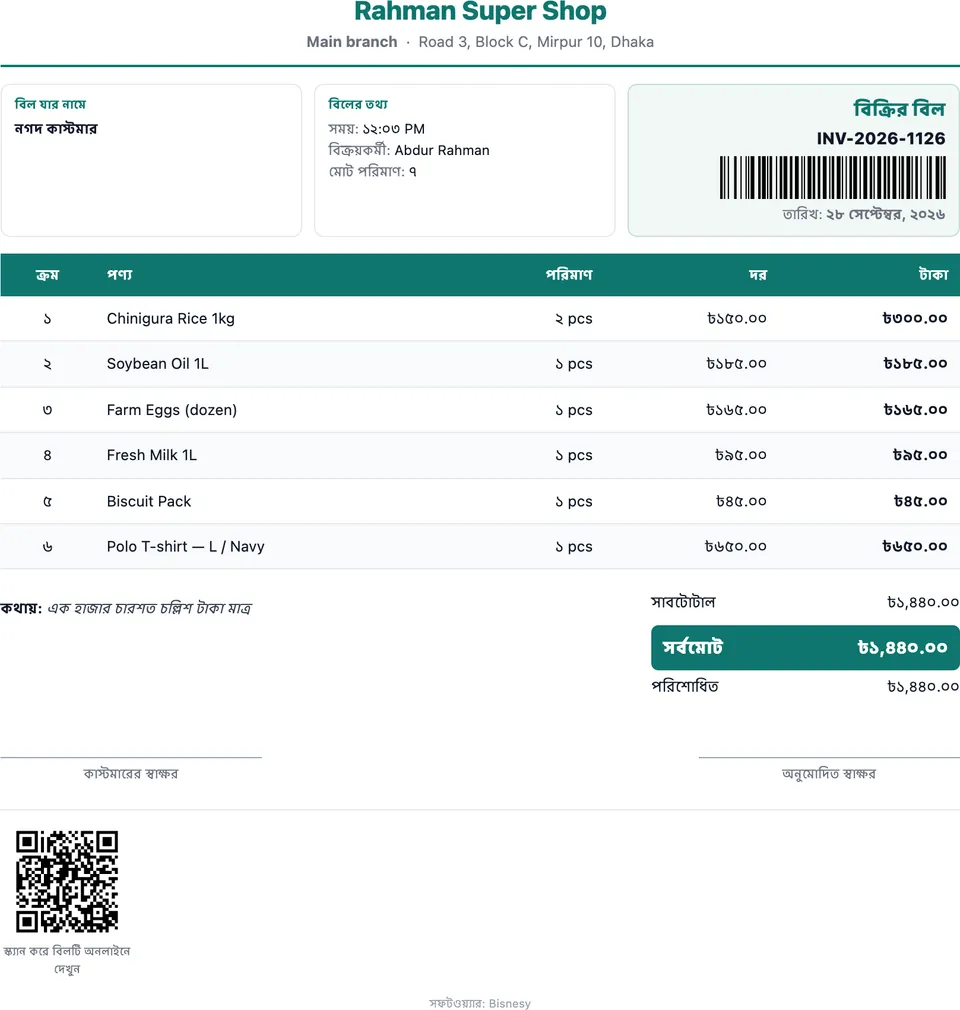
Task: Select the salesperson name "Abdur Rahman"
Action: (442, 150)
